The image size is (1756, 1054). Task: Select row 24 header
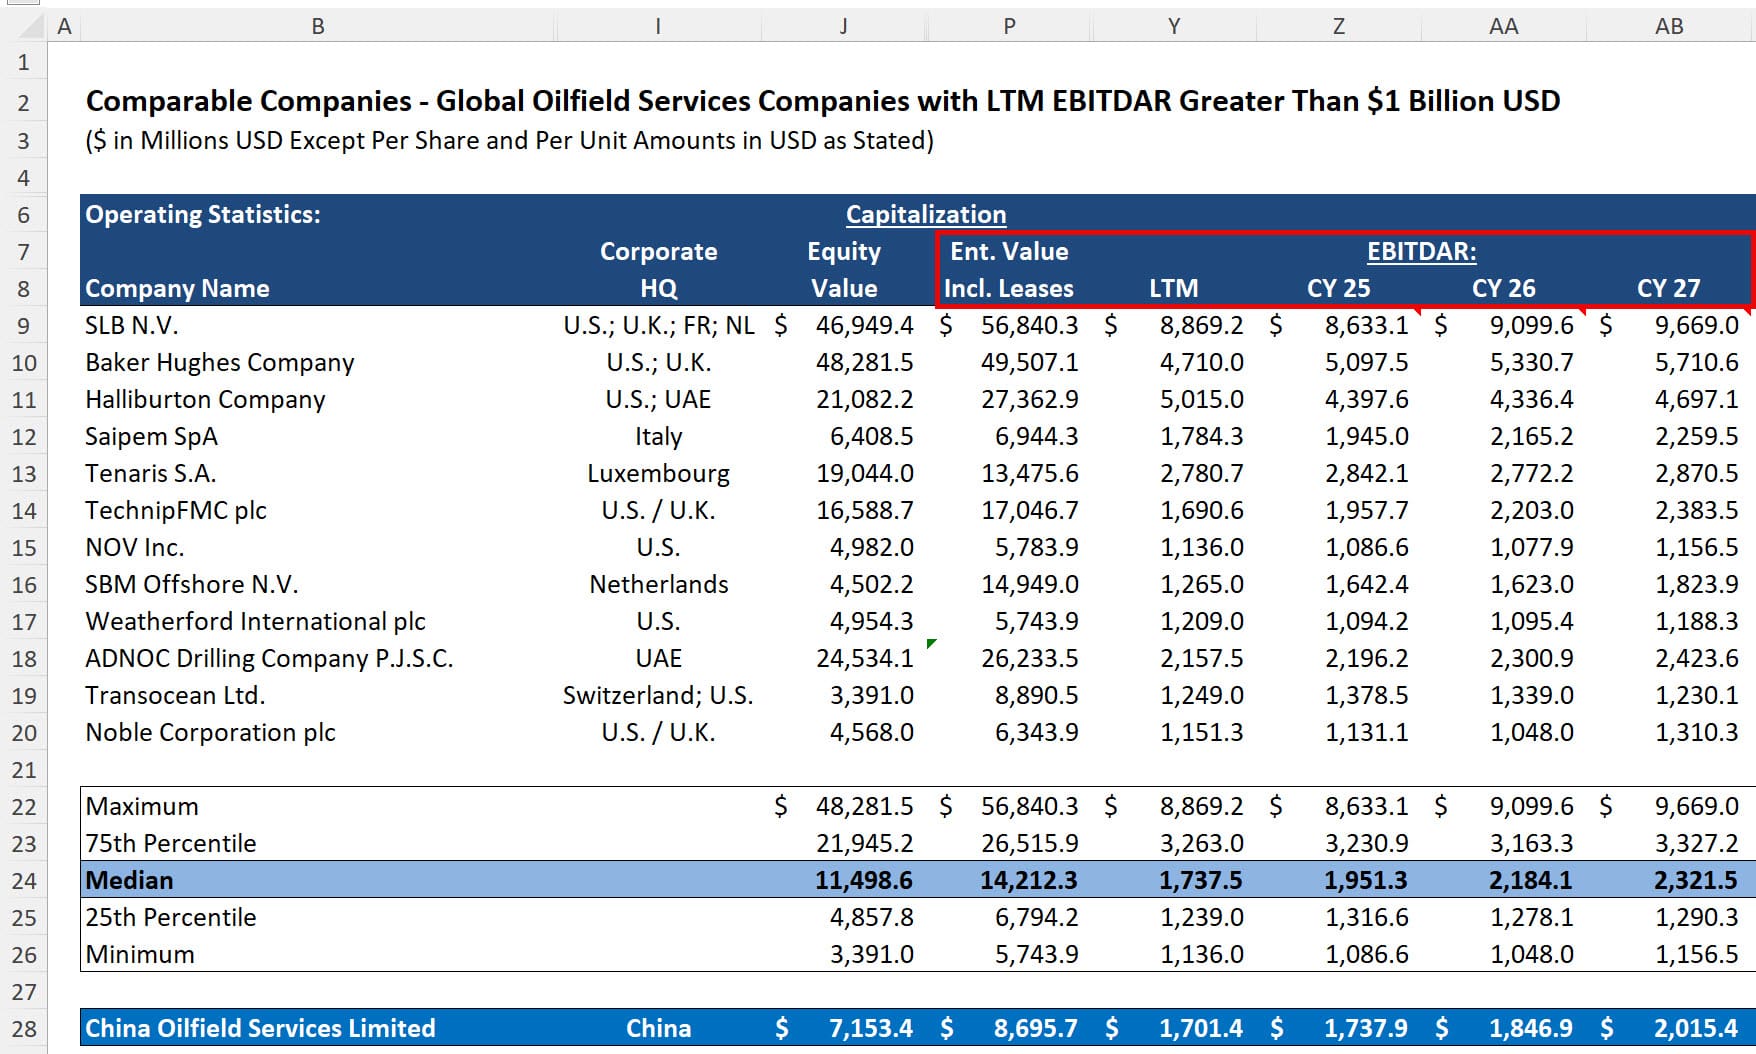pyautogui.click(x=24, y=880)
